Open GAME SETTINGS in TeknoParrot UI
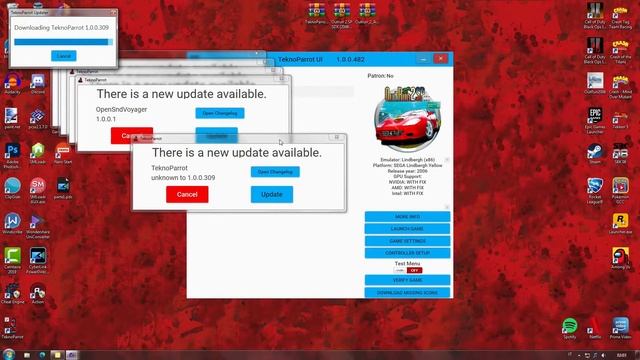Image resolution: width=640 pixels, height=360 pixels. click(x=407, y=241)
